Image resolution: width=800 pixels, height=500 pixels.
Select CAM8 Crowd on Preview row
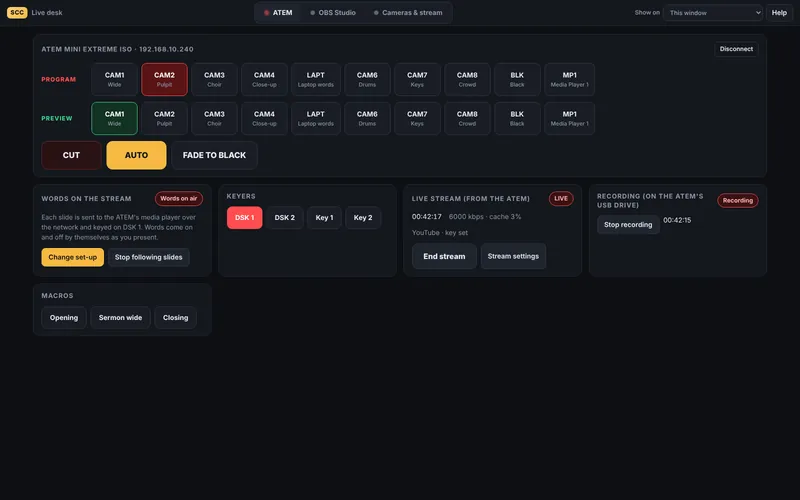[x=467, y=118]
